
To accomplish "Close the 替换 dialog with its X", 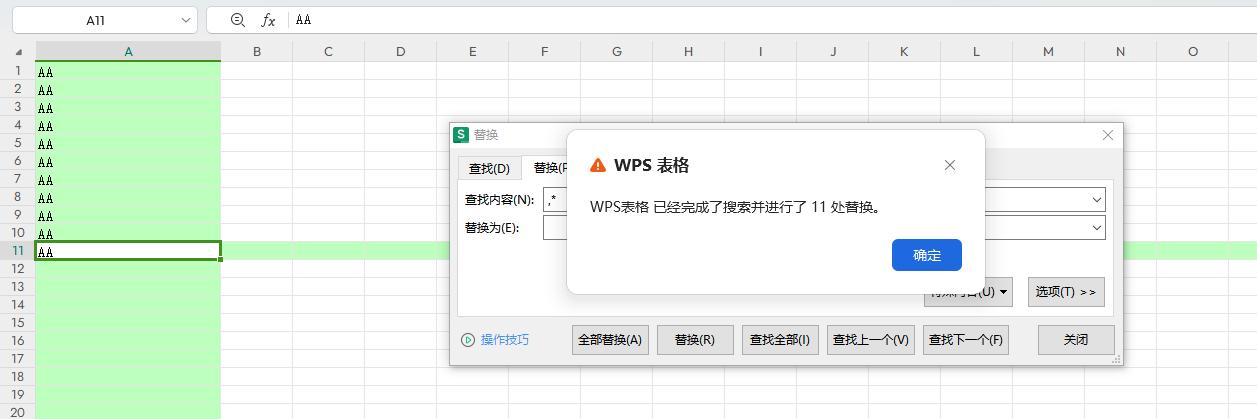I will [1108, 135].
